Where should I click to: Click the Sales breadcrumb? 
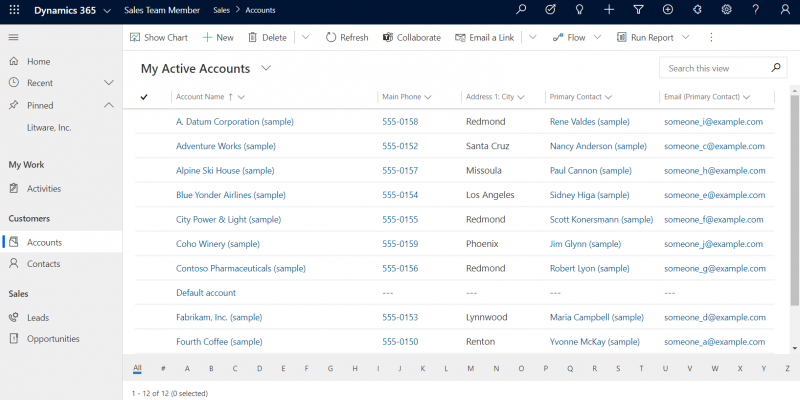[x=220, y=10]
